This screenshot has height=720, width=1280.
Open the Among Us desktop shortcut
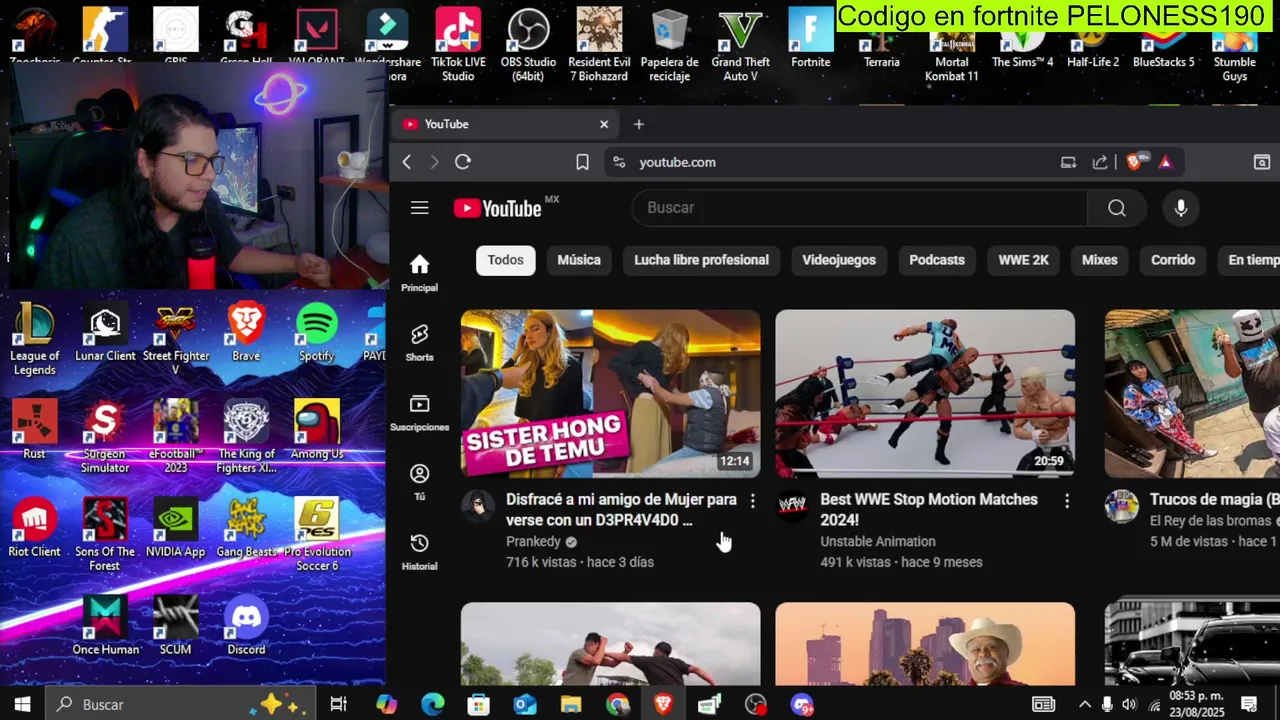(316, 430)
